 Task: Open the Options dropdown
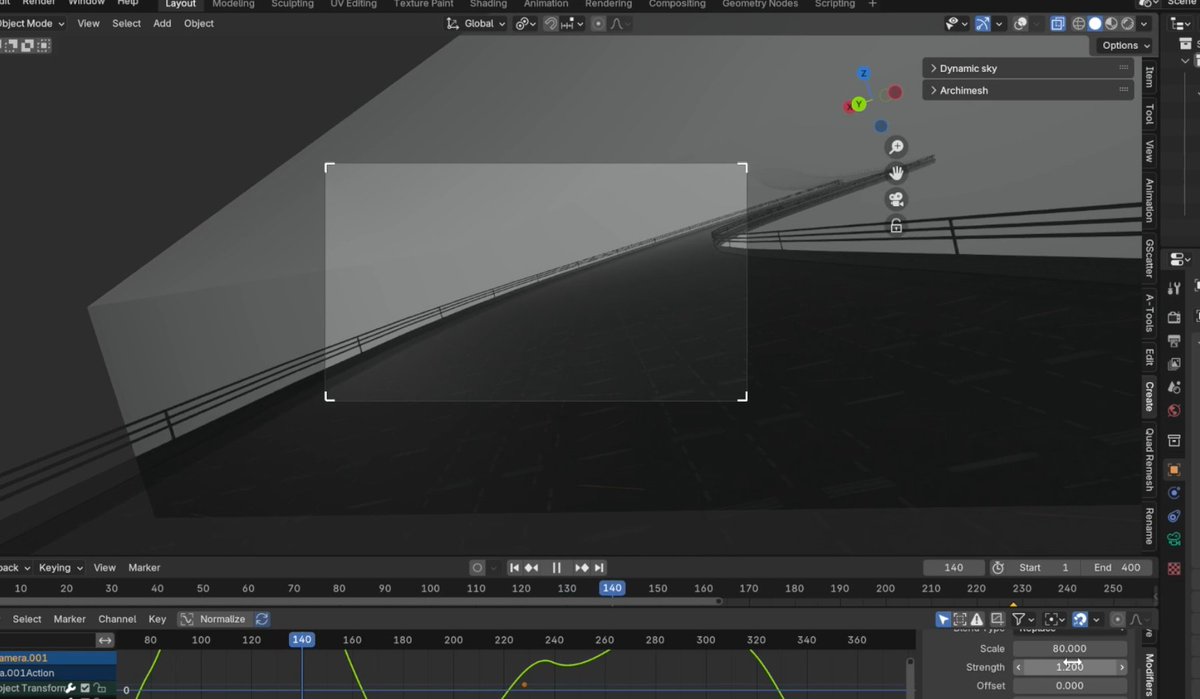tap(1125, 45)
